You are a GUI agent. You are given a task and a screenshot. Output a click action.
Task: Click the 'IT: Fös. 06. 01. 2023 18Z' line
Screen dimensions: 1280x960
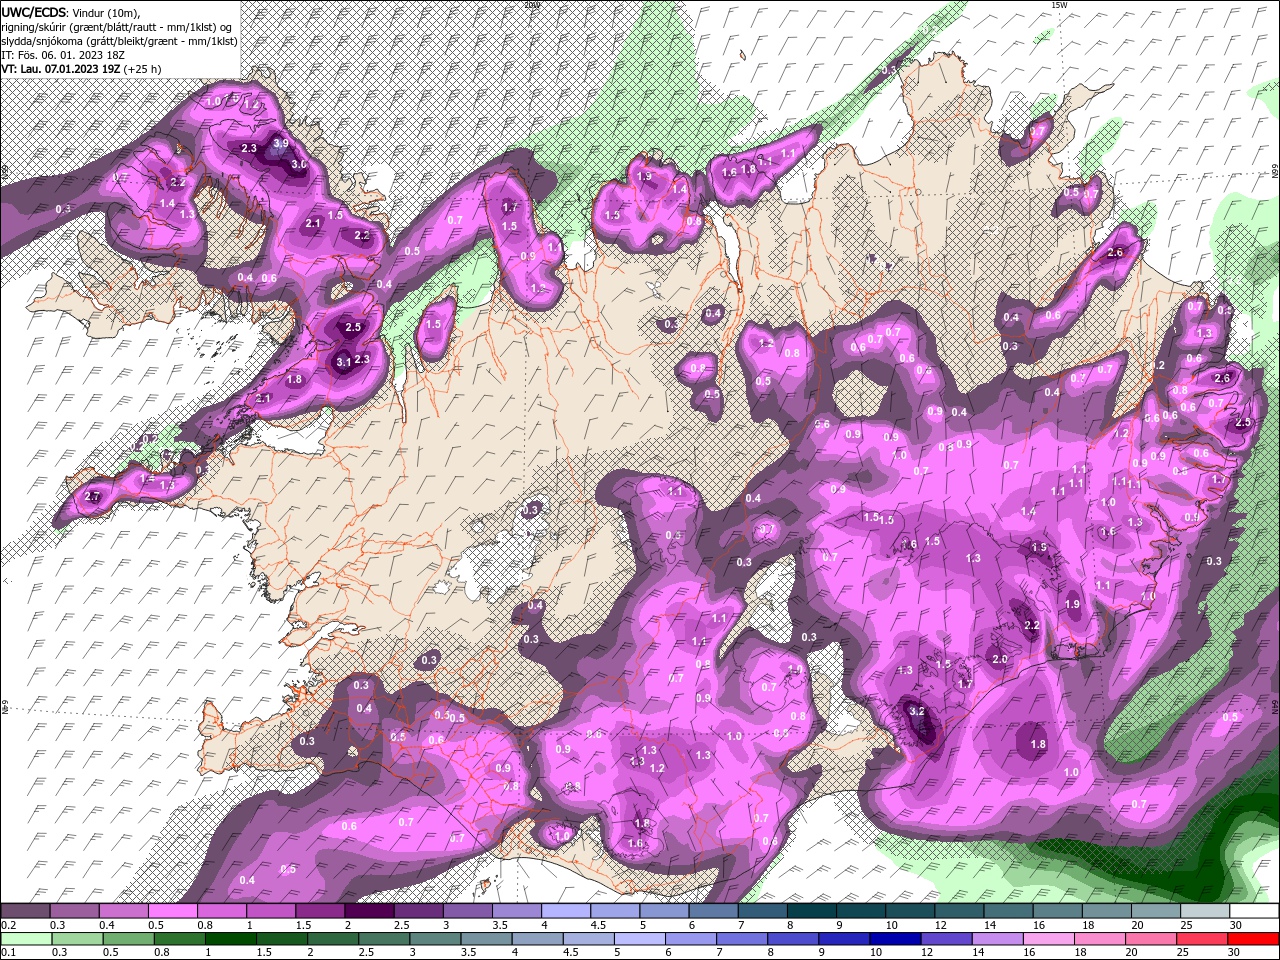tap(61, 55)
